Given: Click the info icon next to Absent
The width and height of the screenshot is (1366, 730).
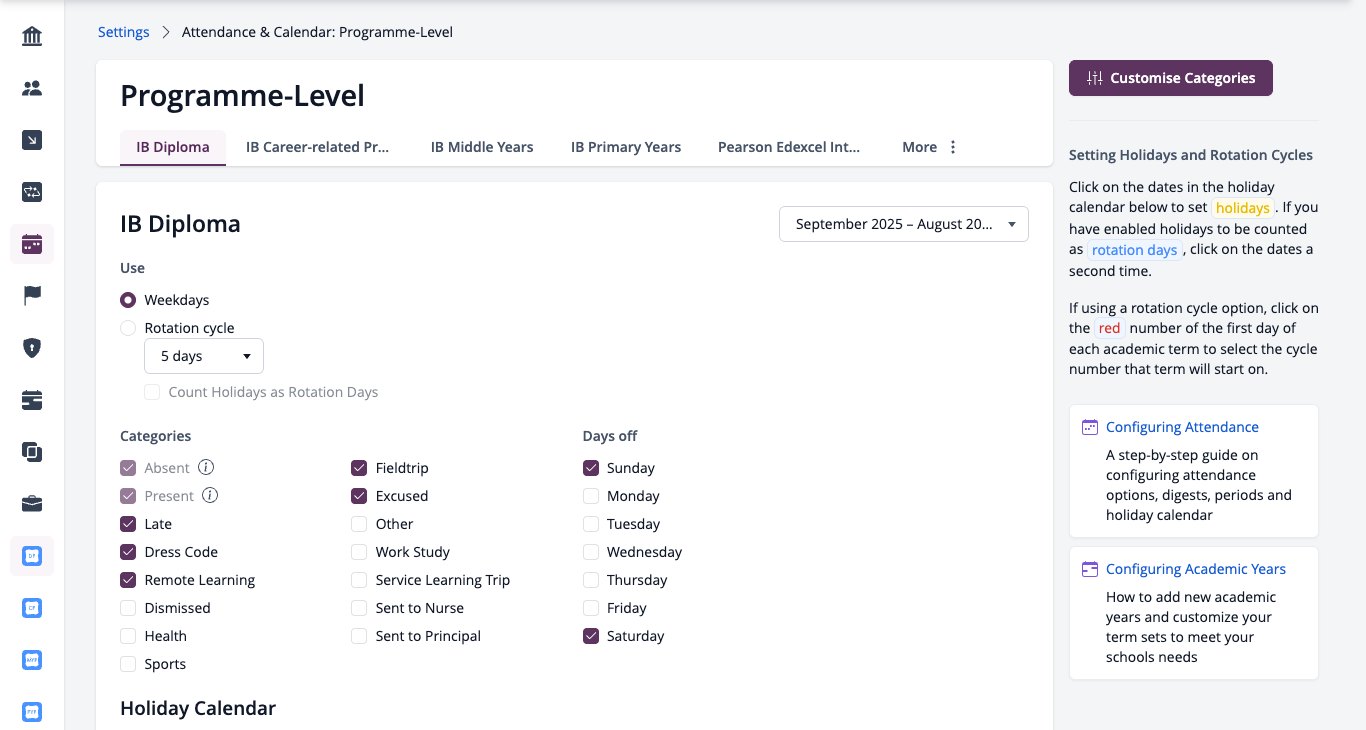Looking at the screenshot, I should tap(206, 467).
